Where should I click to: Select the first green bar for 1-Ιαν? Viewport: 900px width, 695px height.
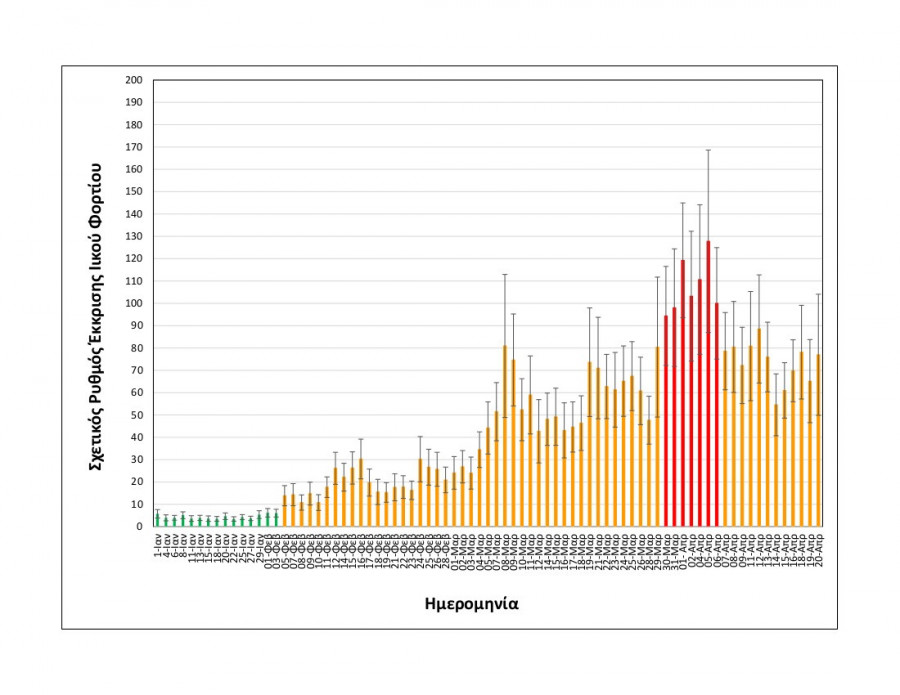point(157,520)
